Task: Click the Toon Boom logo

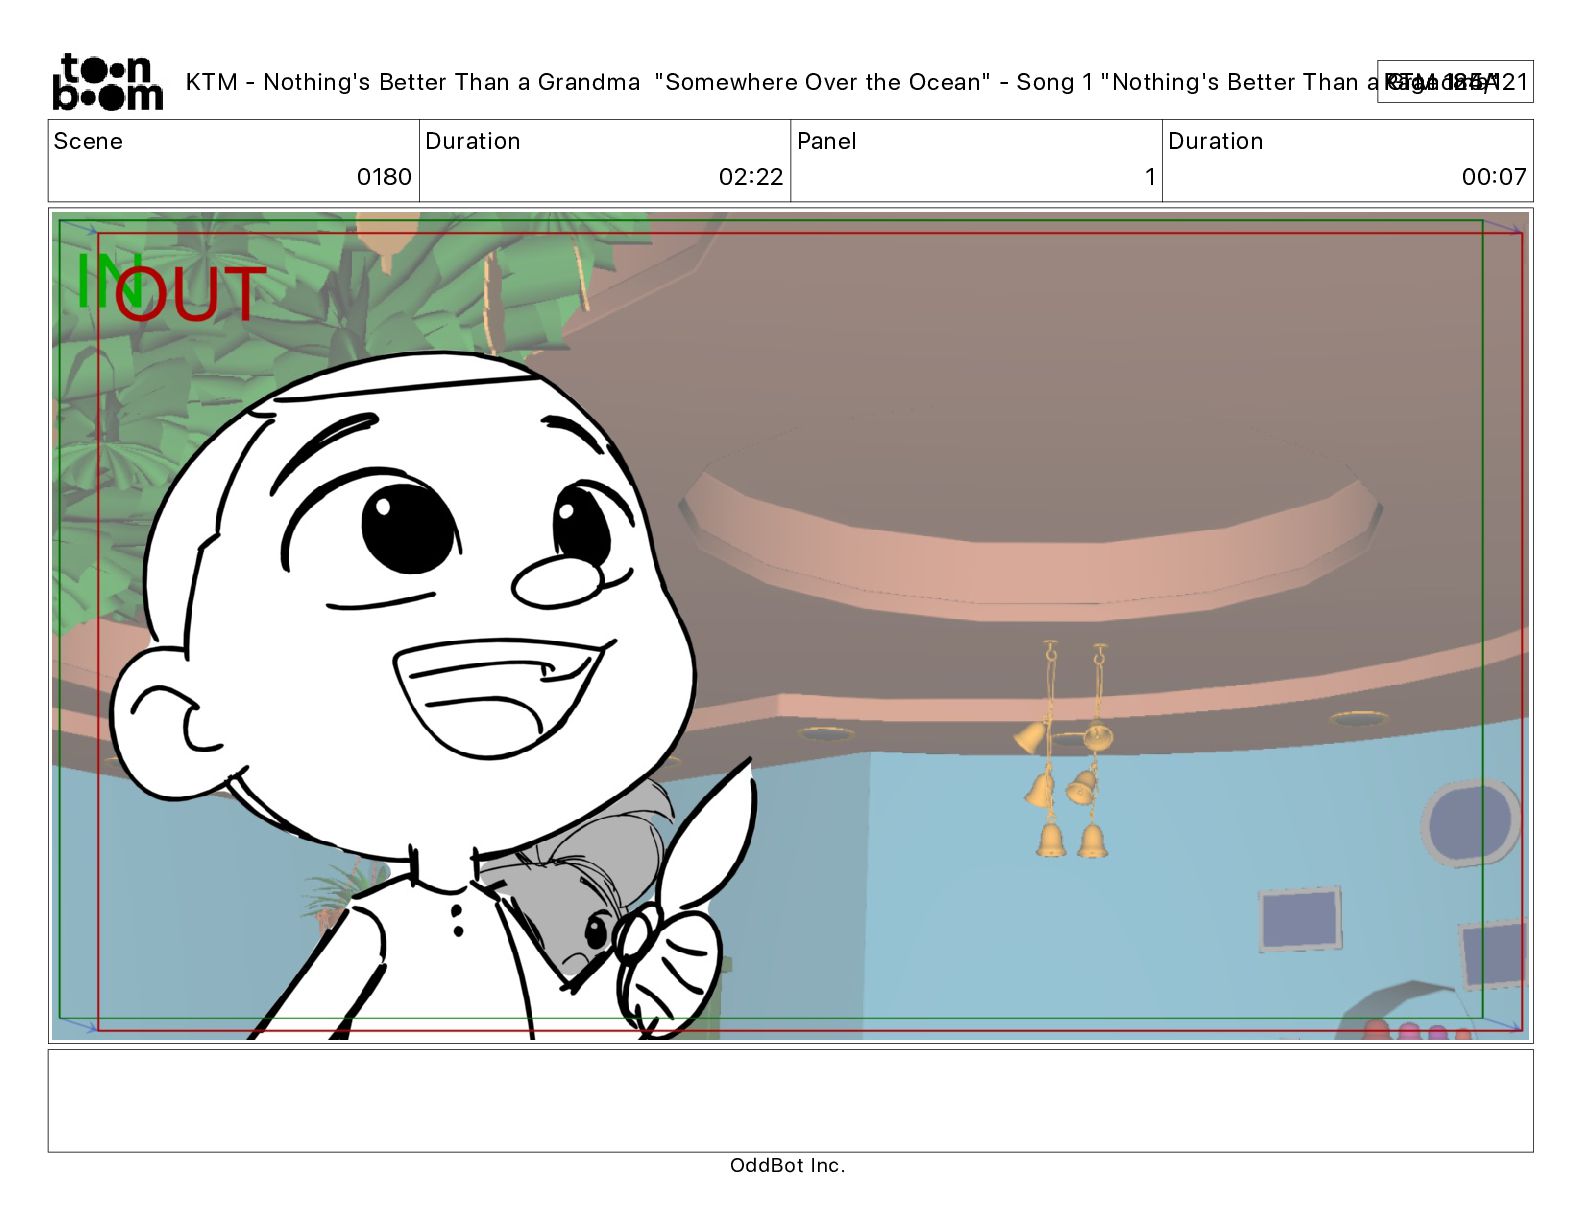Action: pyautogui.click(x=108, y=82)
